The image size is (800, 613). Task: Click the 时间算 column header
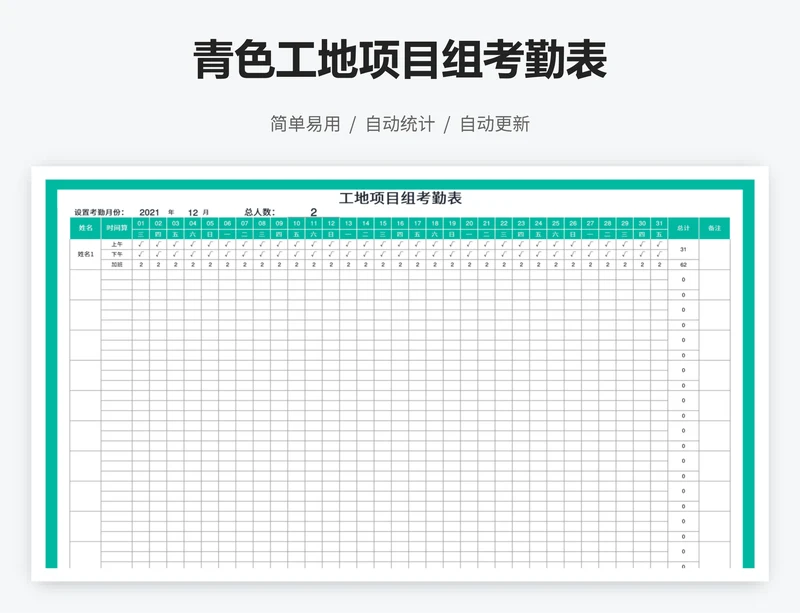(117, 228)
